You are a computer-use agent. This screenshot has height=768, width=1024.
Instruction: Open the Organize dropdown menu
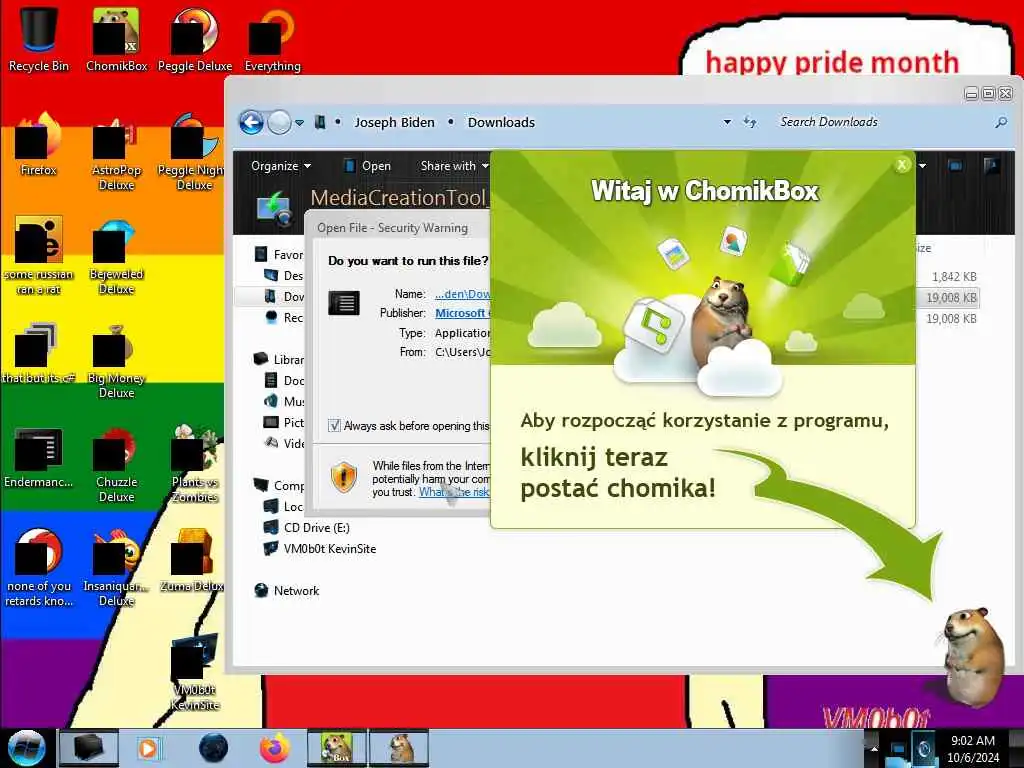(281, 166)
